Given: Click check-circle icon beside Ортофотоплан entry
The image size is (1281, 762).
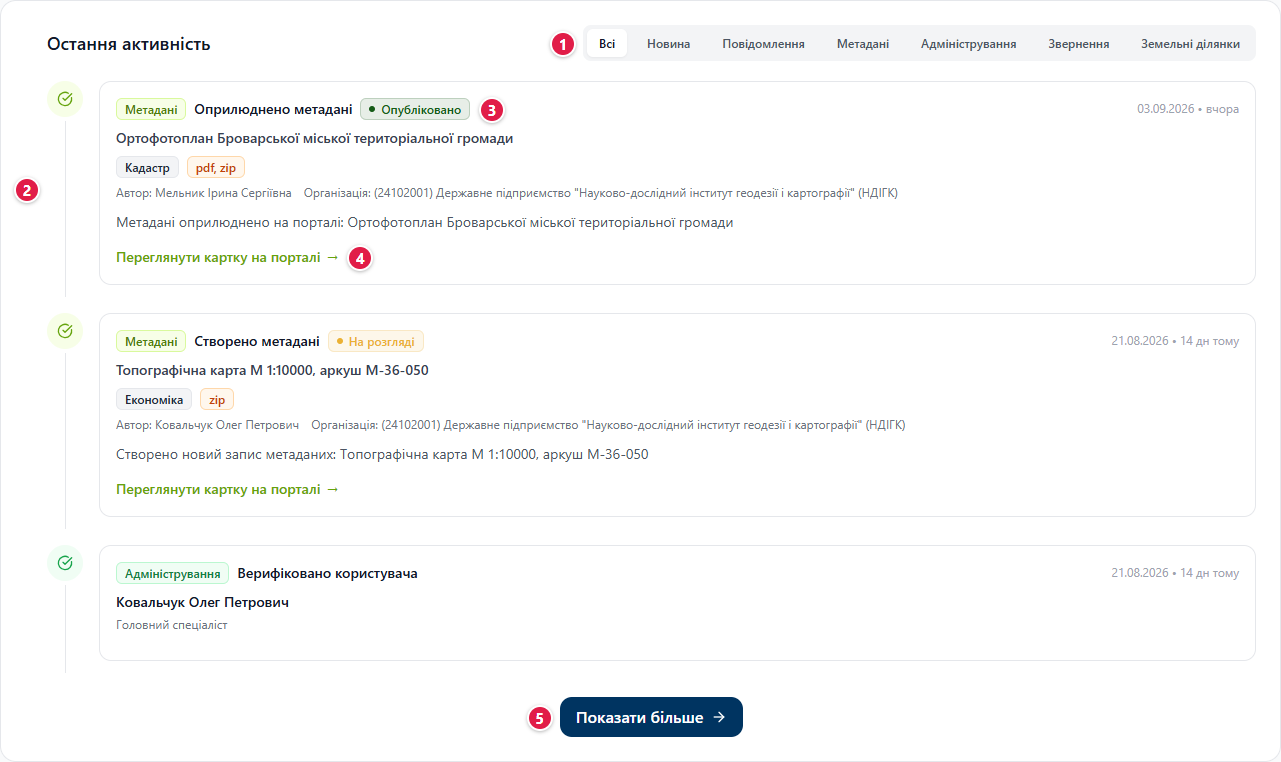Looking at the screenshot, I should pos(65,99).
